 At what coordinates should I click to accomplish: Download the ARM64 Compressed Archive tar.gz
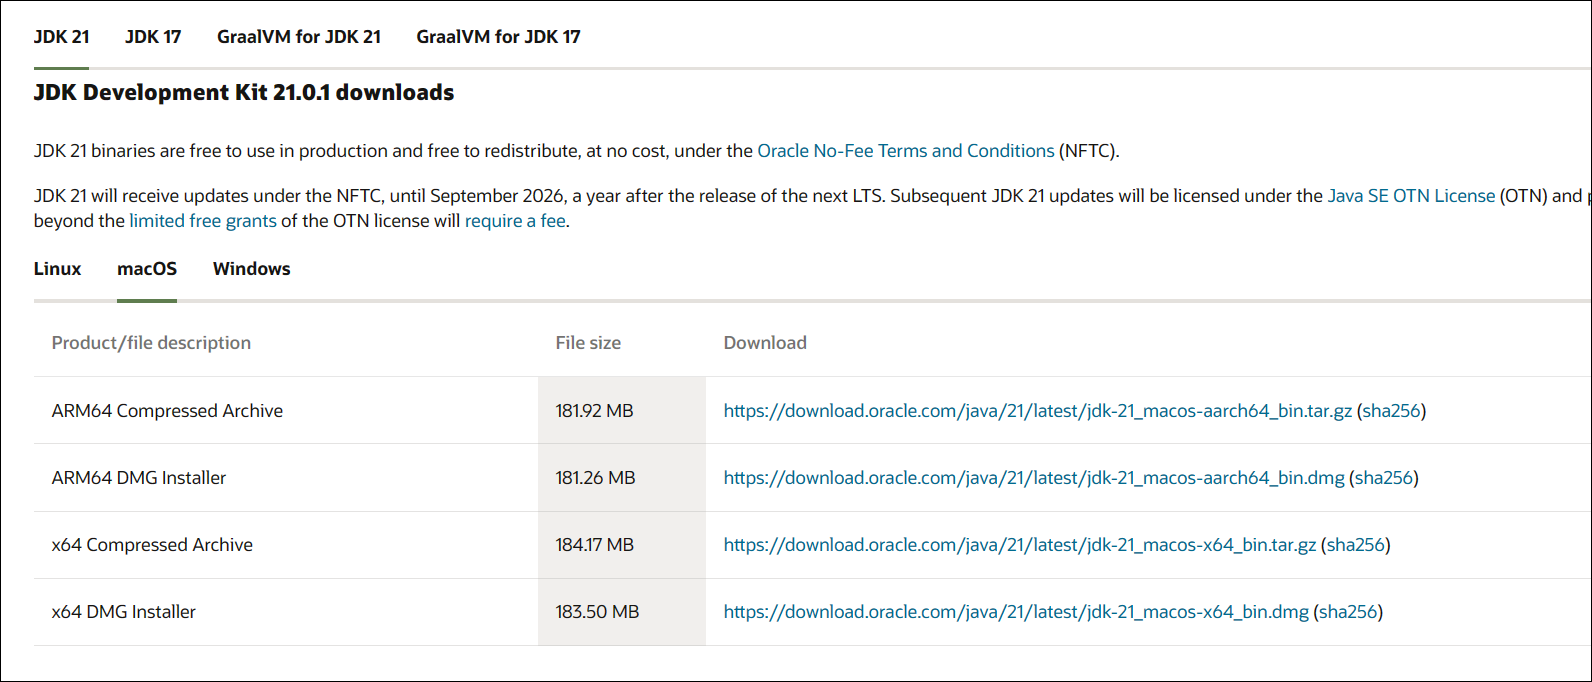[1037, 410]
